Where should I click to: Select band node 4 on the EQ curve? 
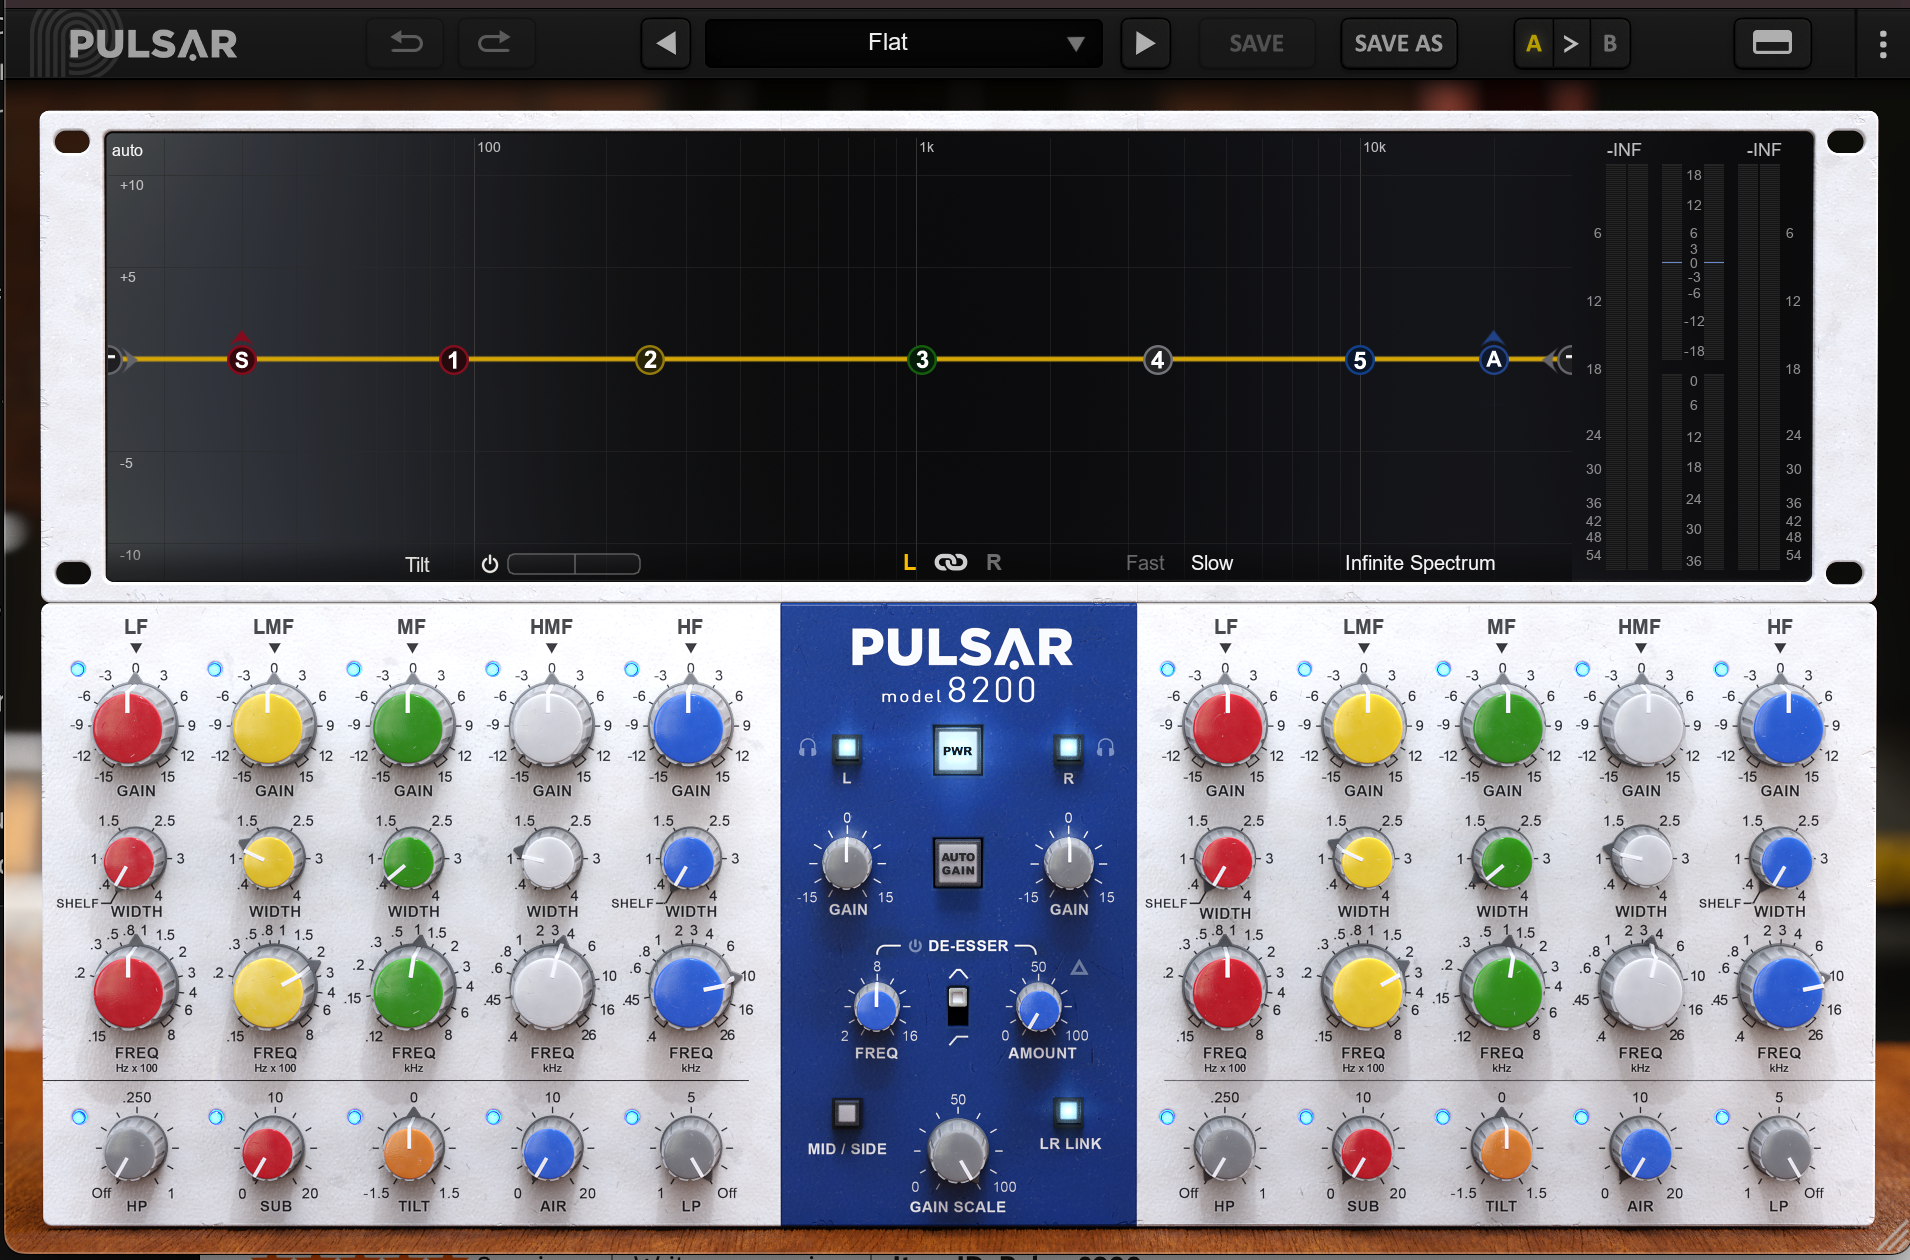pyautogui.click(x=1157, y=360)
